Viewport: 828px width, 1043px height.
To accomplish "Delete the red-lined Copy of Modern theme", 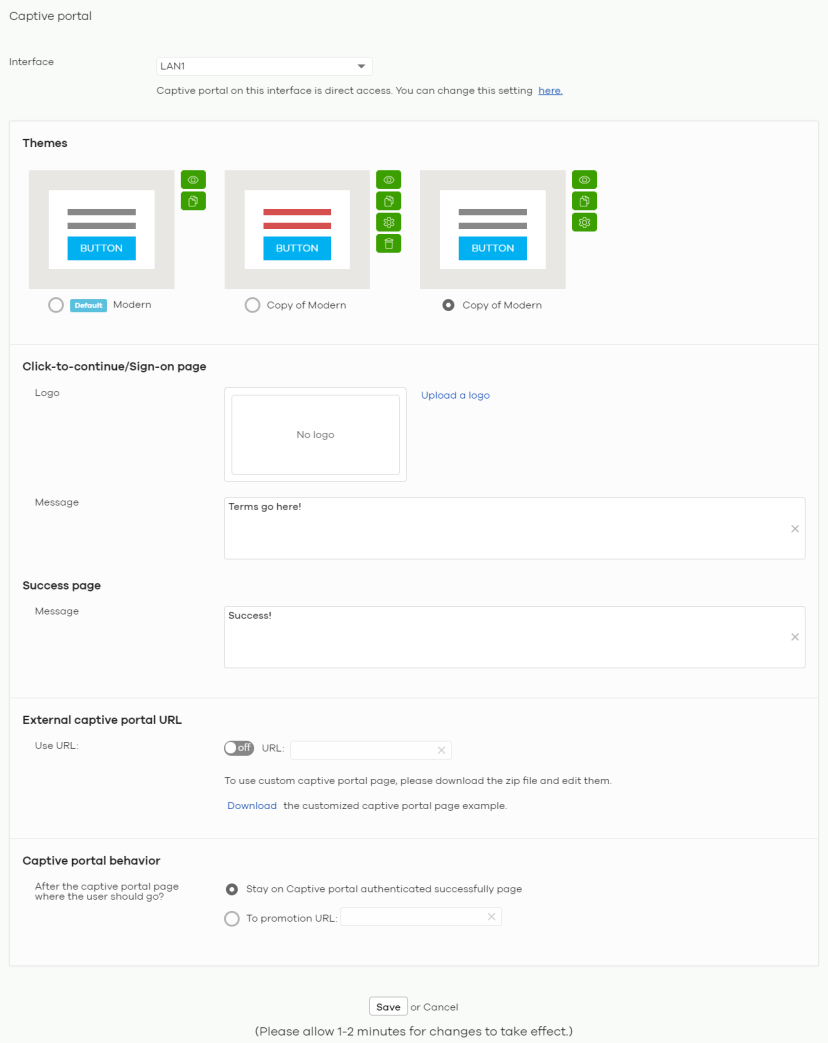I will 389,243.
